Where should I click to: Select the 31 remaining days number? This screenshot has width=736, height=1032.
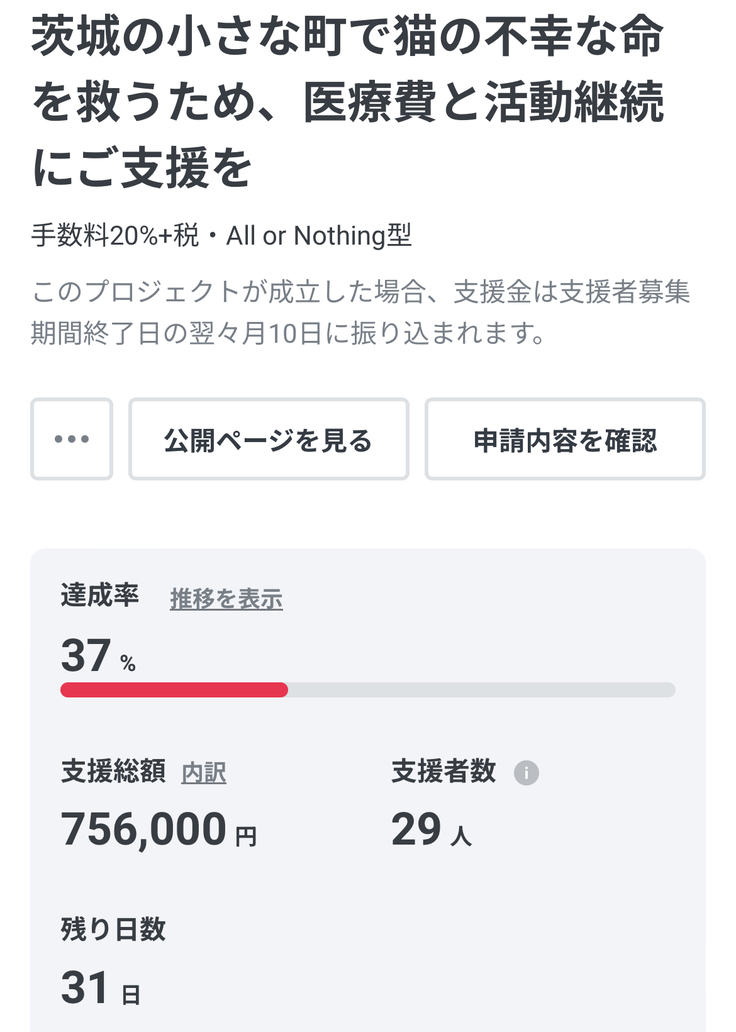(85, 988)
